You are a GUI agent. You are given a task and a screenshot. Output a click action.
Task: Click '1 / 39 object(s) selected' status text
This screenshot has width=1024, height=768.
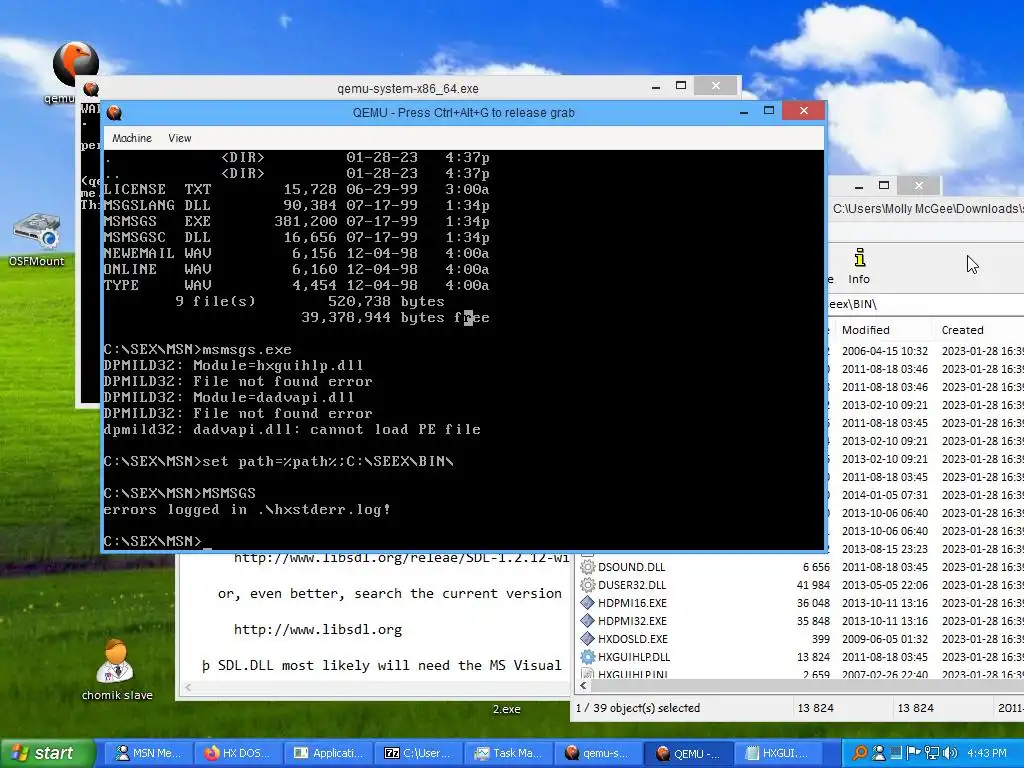[637, 708]
